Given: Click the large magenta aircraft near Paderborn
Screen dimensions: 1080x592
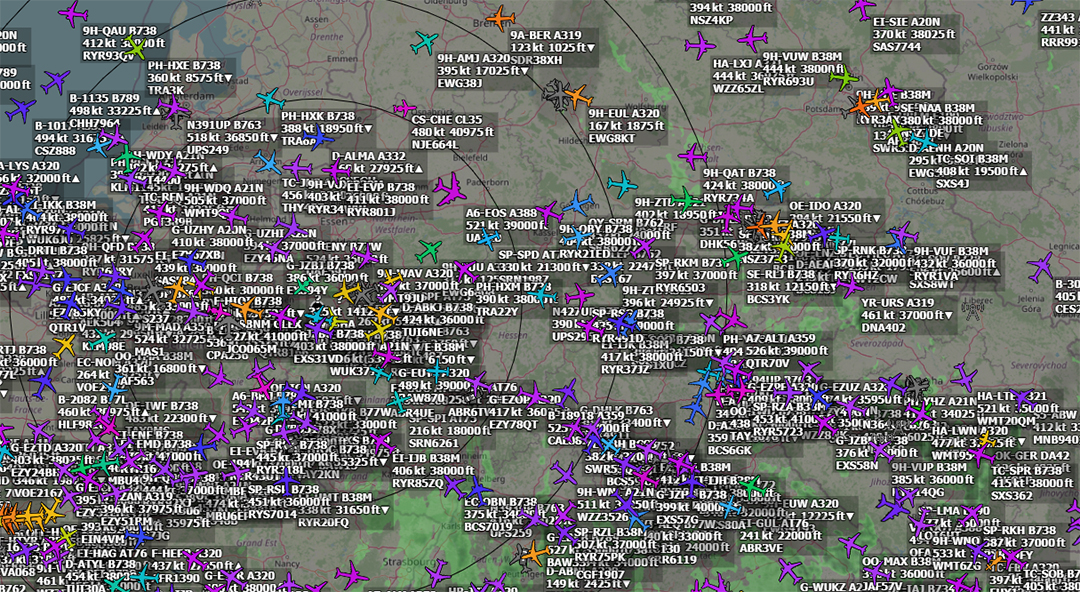Looking at the screenshot, I should pos(450,187).
